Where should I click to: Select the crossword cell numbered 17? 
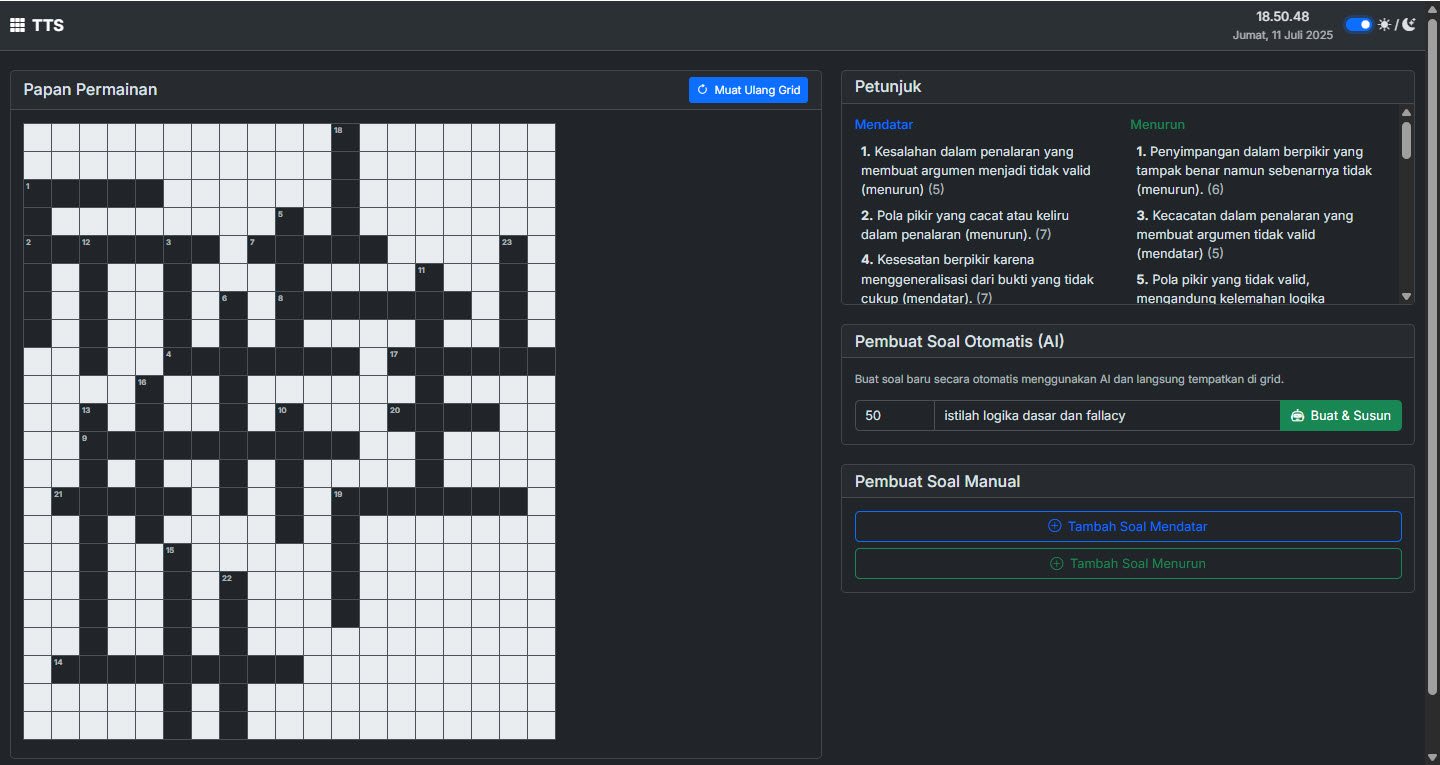pos(401,361)
